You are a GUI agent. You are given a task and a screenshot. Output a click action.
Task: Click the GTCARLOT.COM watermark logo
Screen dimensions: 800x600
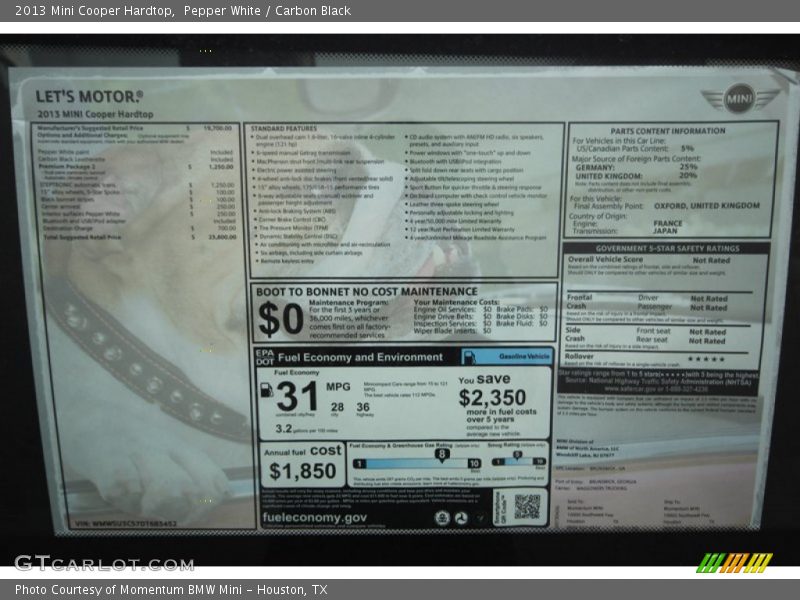click(105, 563)
